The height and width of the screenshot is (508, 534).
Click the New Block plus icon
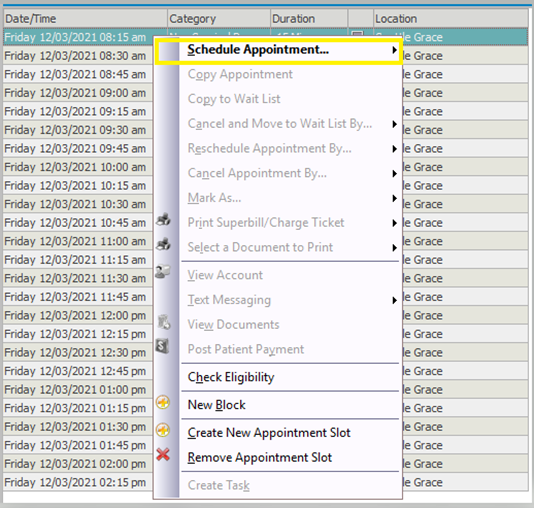[163, 402]
